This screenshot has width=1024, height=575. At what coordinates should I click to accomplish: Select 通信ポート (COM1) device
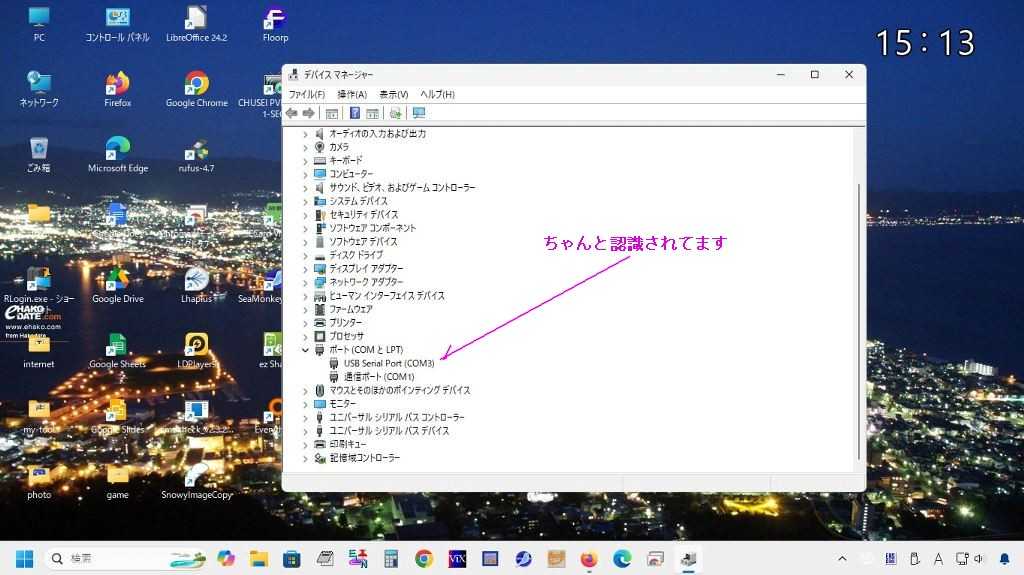(x=378, y=377)
